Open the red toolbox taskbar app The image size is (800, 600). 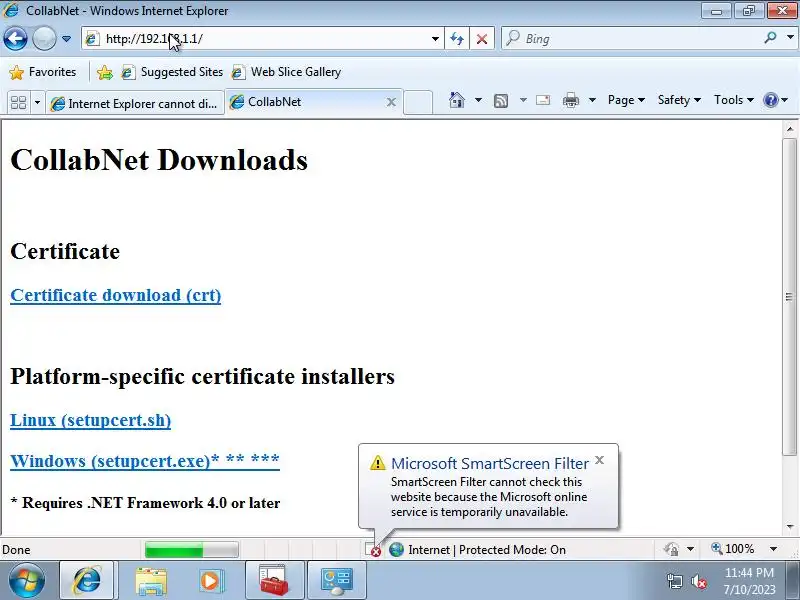coord(274,580)
